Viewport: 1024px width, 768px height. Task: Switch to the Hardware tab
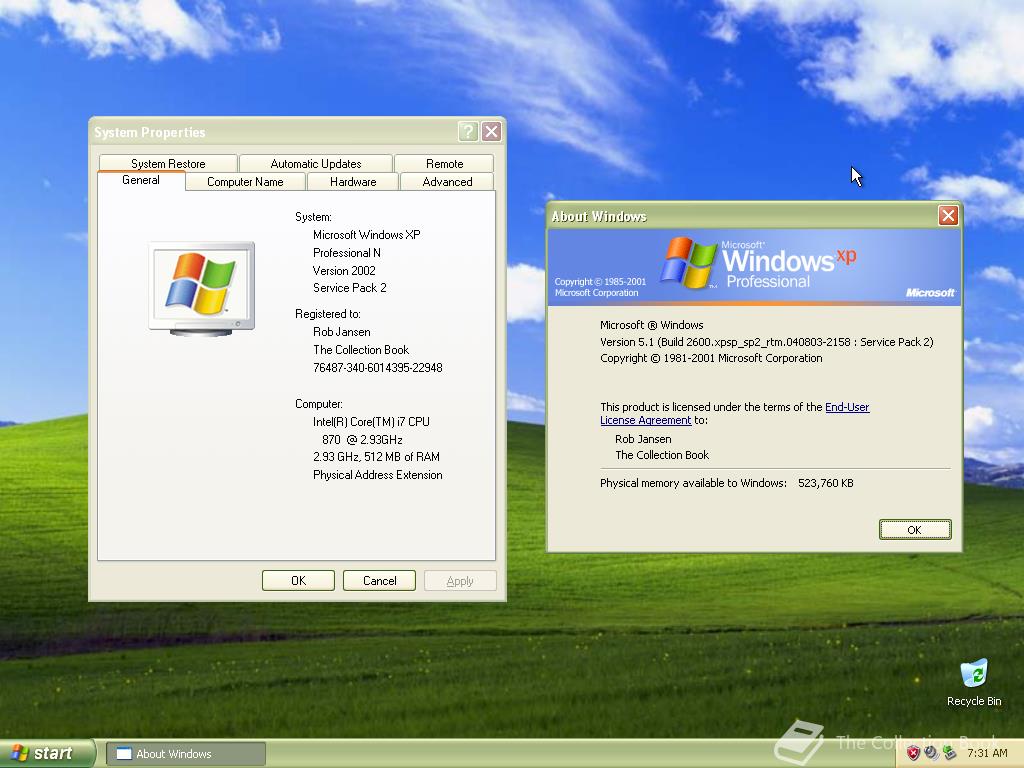[x=353, y=182]
